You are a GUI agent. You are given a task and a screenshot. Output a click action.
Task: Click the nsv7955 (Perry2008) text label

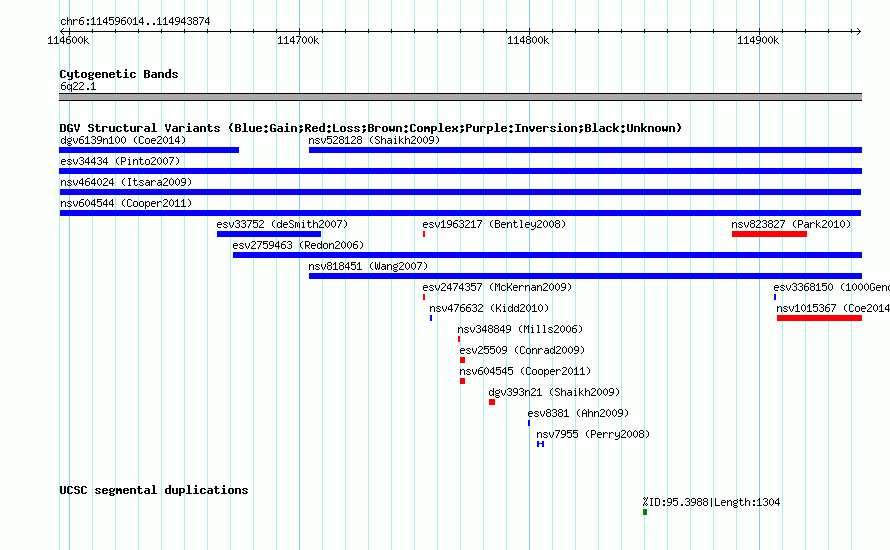[593, 434]
